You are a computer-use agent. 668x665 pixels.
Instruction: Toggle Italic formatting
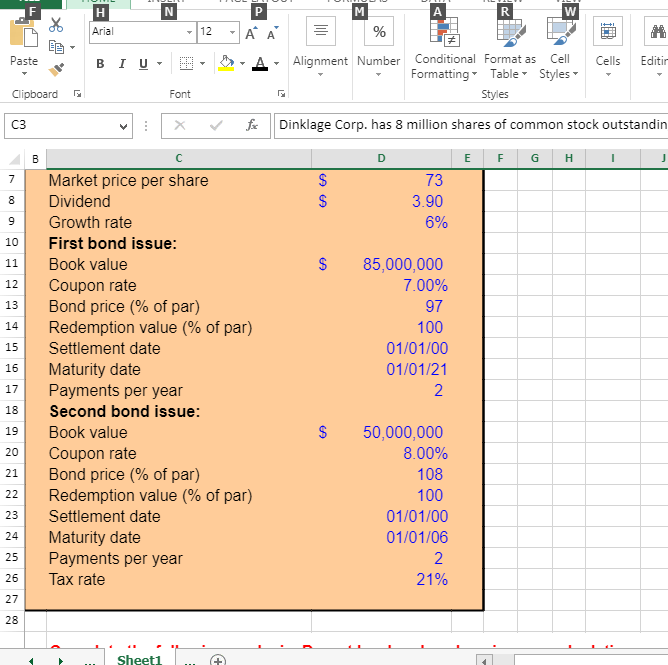tap(122, 64)
